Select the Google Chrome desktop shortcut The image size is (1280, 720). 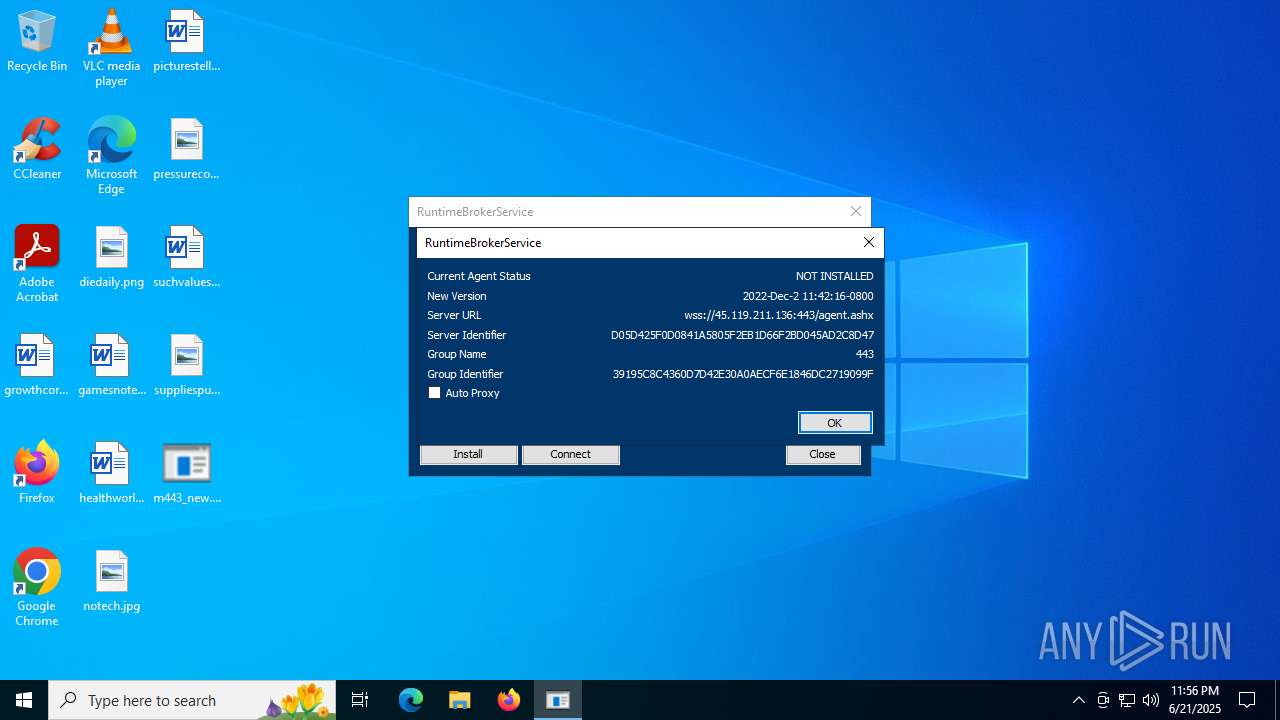coord(37,588)
